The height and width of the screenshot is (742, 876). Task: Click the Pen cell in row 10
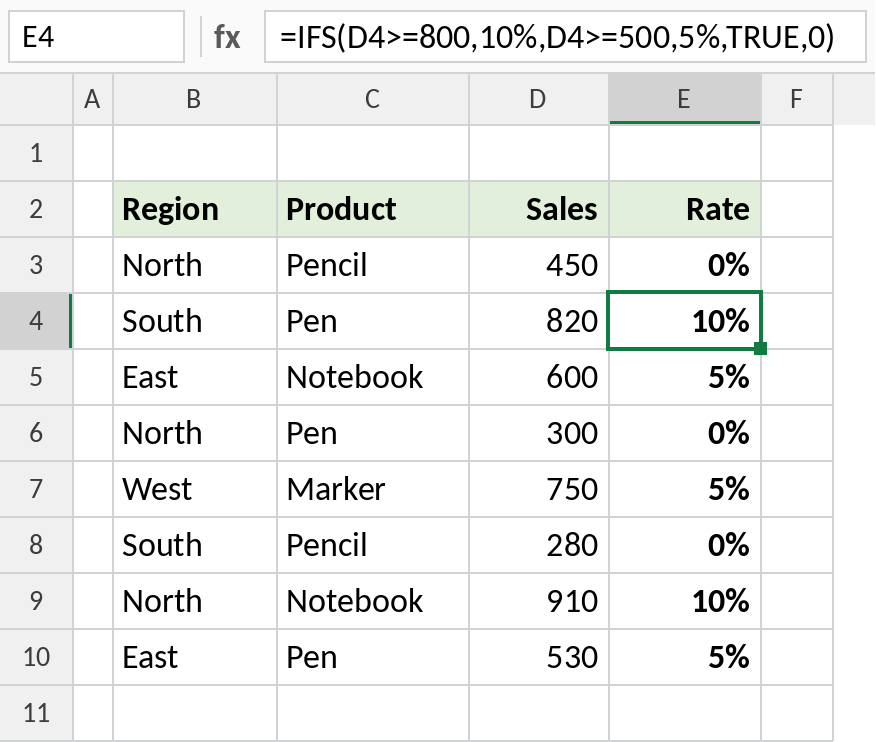tap(373, 657)
